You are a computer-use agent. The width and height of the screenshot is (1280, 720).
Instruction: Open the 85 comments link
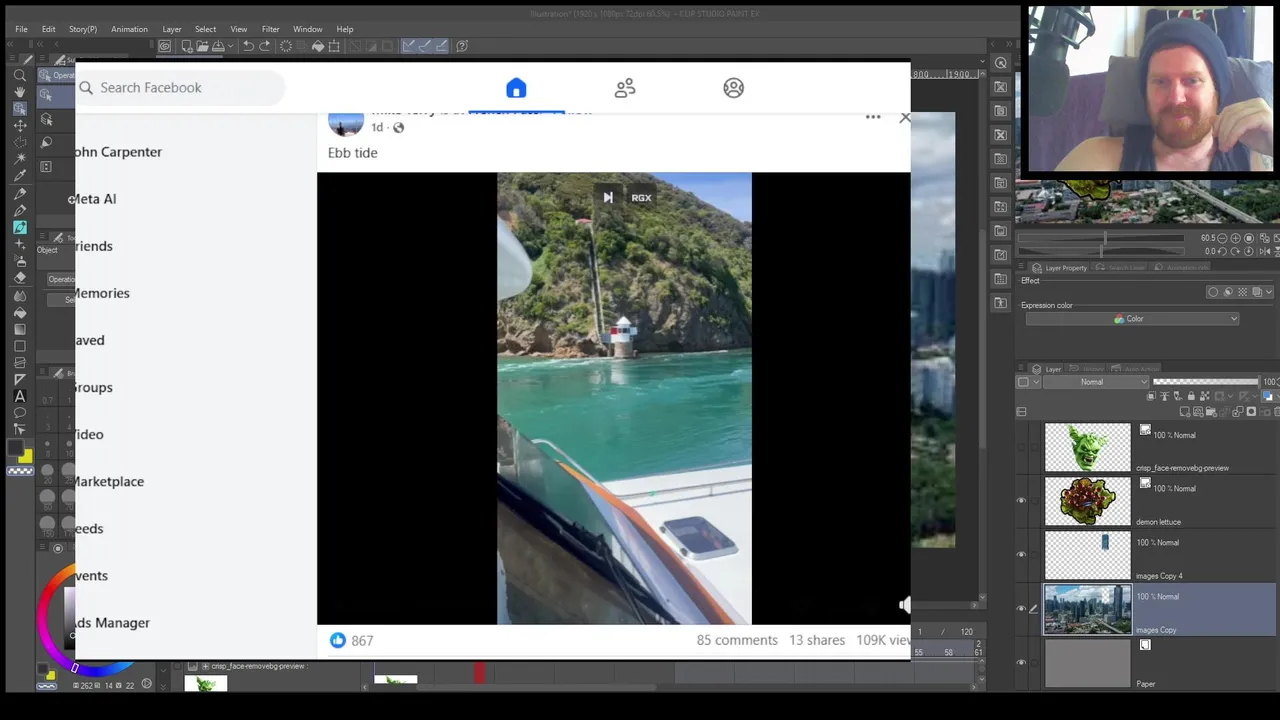[737, 640]
